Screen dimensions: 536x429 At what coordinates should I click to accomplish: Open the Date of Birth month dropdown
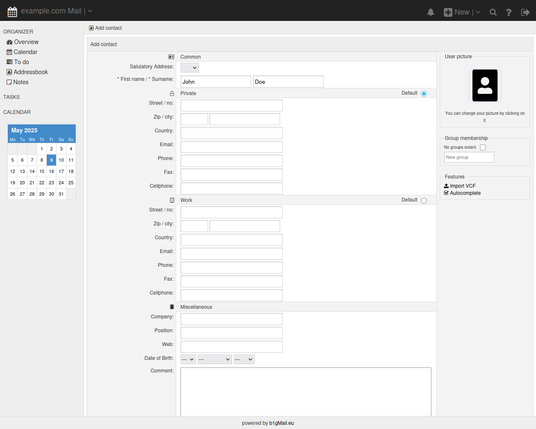(214, 359)
